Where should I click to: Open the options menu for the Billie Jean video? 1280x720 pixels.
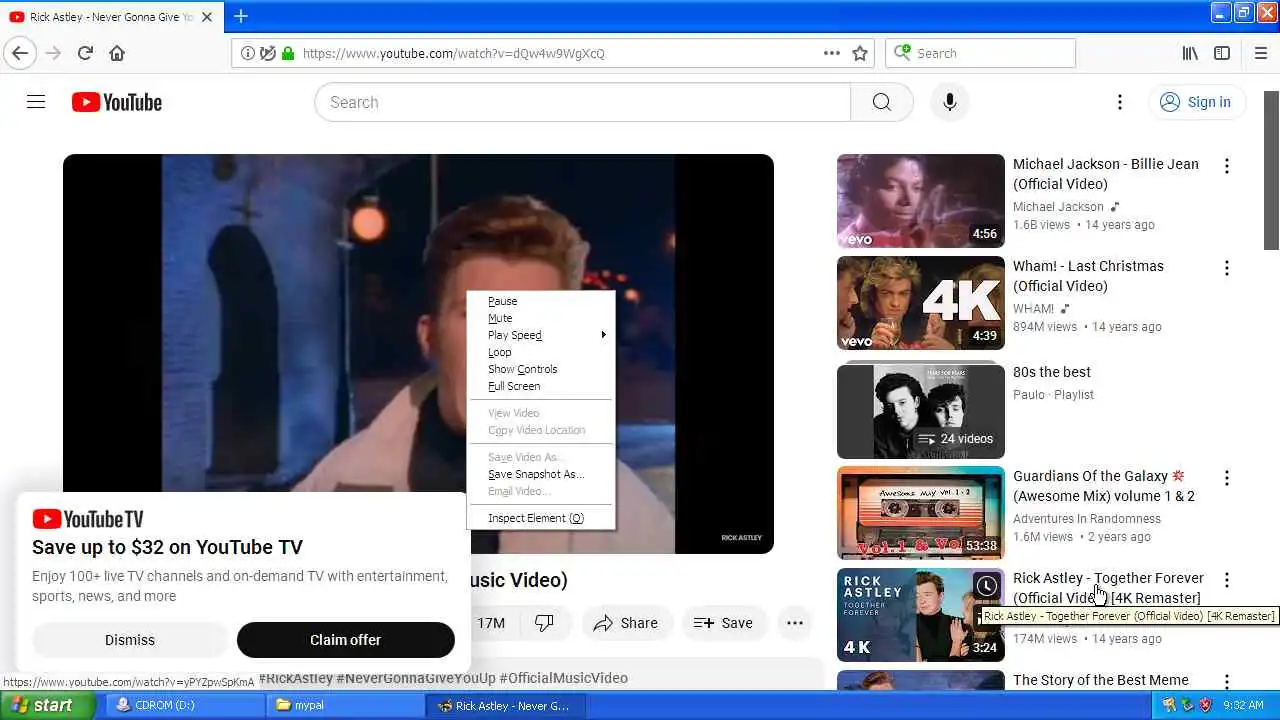[1227, 166]
